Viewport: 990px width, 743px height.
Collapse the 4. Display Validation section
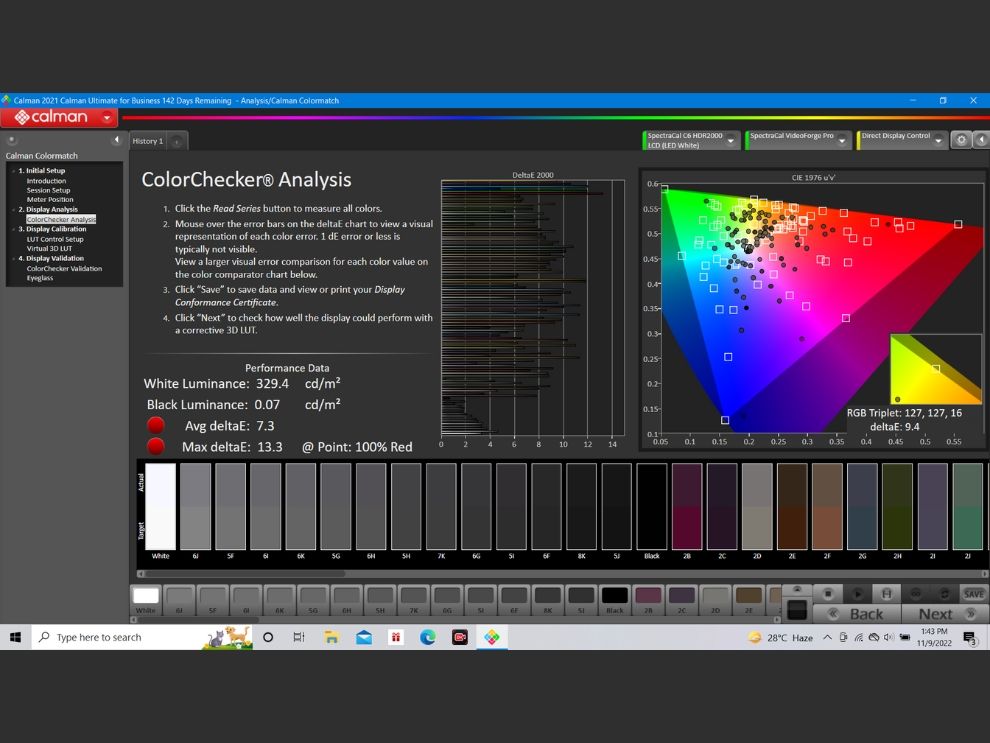13,258
